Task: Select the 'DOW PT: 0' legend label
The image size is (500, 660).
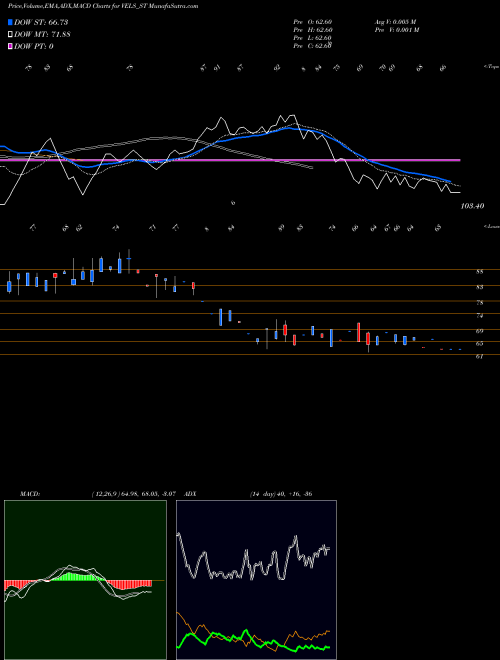Action: tap(34, 46)
